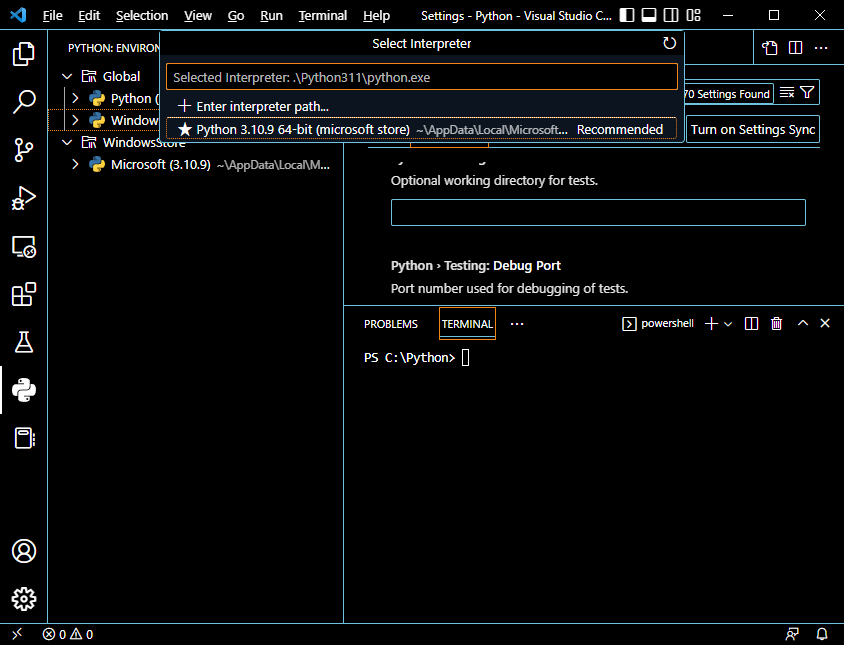Close the terminal panel with X

coord(825,323)
